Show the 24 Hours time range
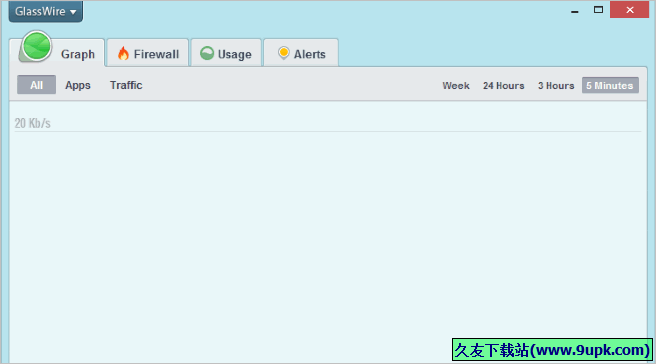Image resolution: width=656 pixels, height=364 pixels. pos(504,86)
